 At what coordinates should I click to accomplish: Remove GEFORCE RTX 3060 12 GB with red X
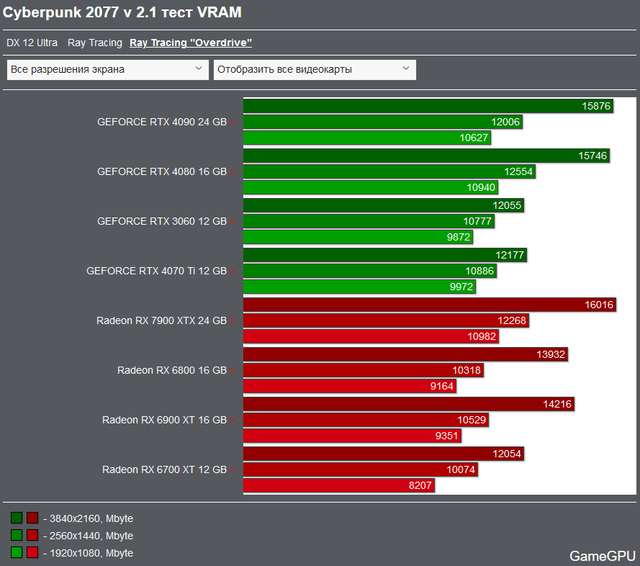(x=233, y=222)
